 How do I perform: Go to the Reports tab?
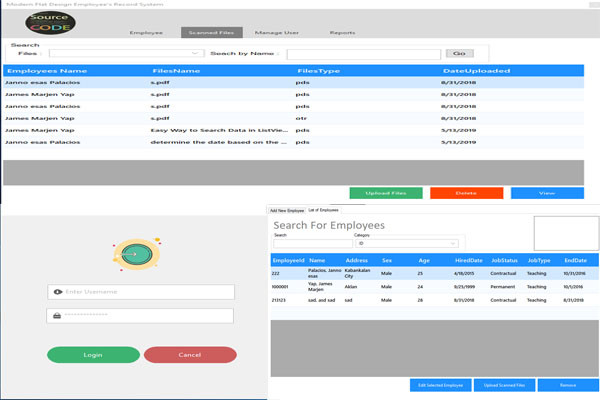[x=342, y=33]
